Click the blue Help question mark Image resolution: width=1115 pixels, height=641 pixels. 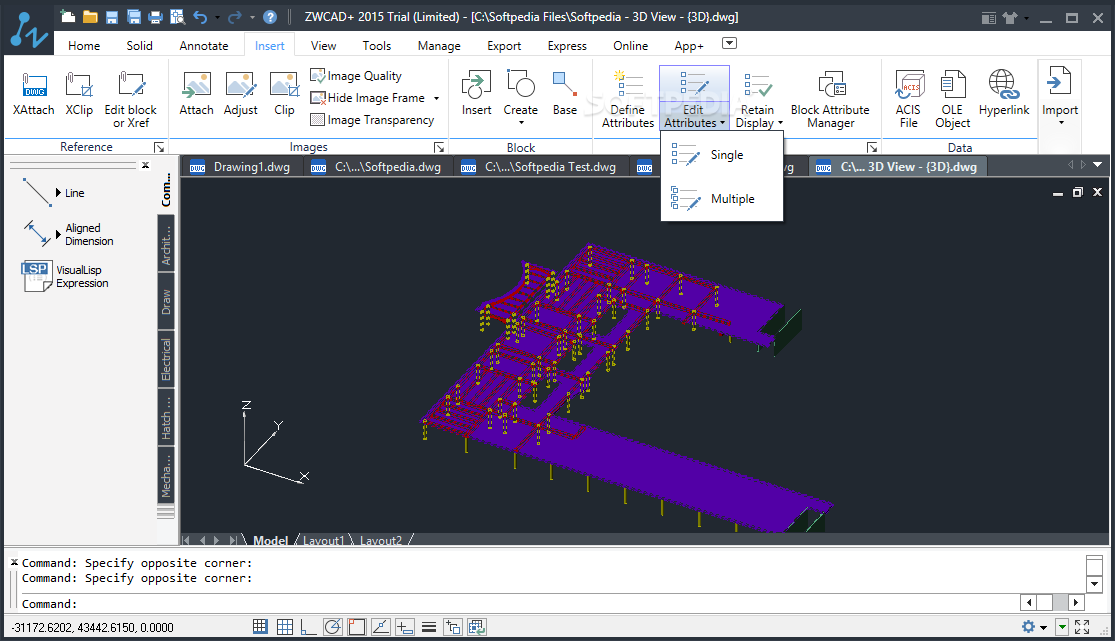coord(270,17)
